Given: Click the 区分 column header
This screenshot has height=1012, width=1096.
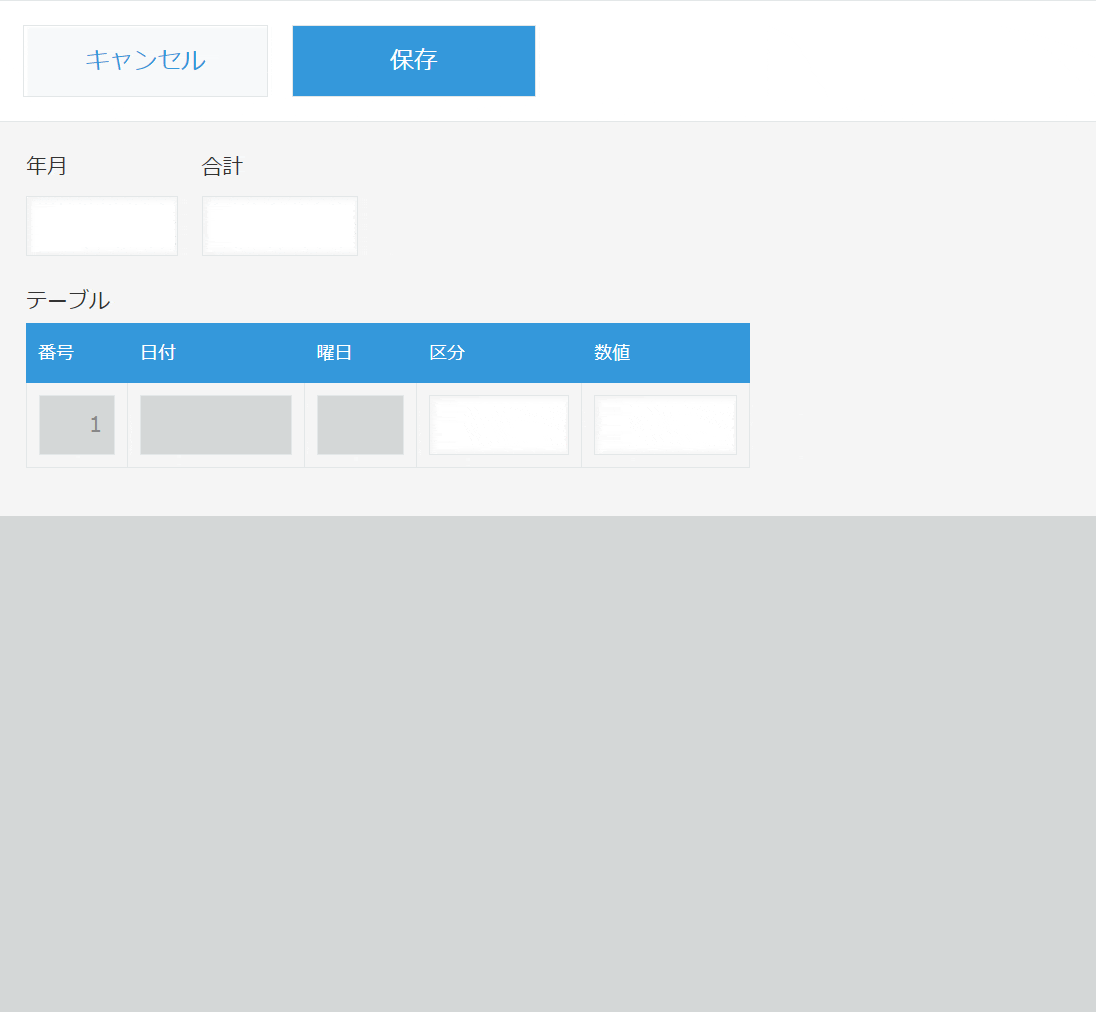Looking at the screenshot, I should [447, 352].
